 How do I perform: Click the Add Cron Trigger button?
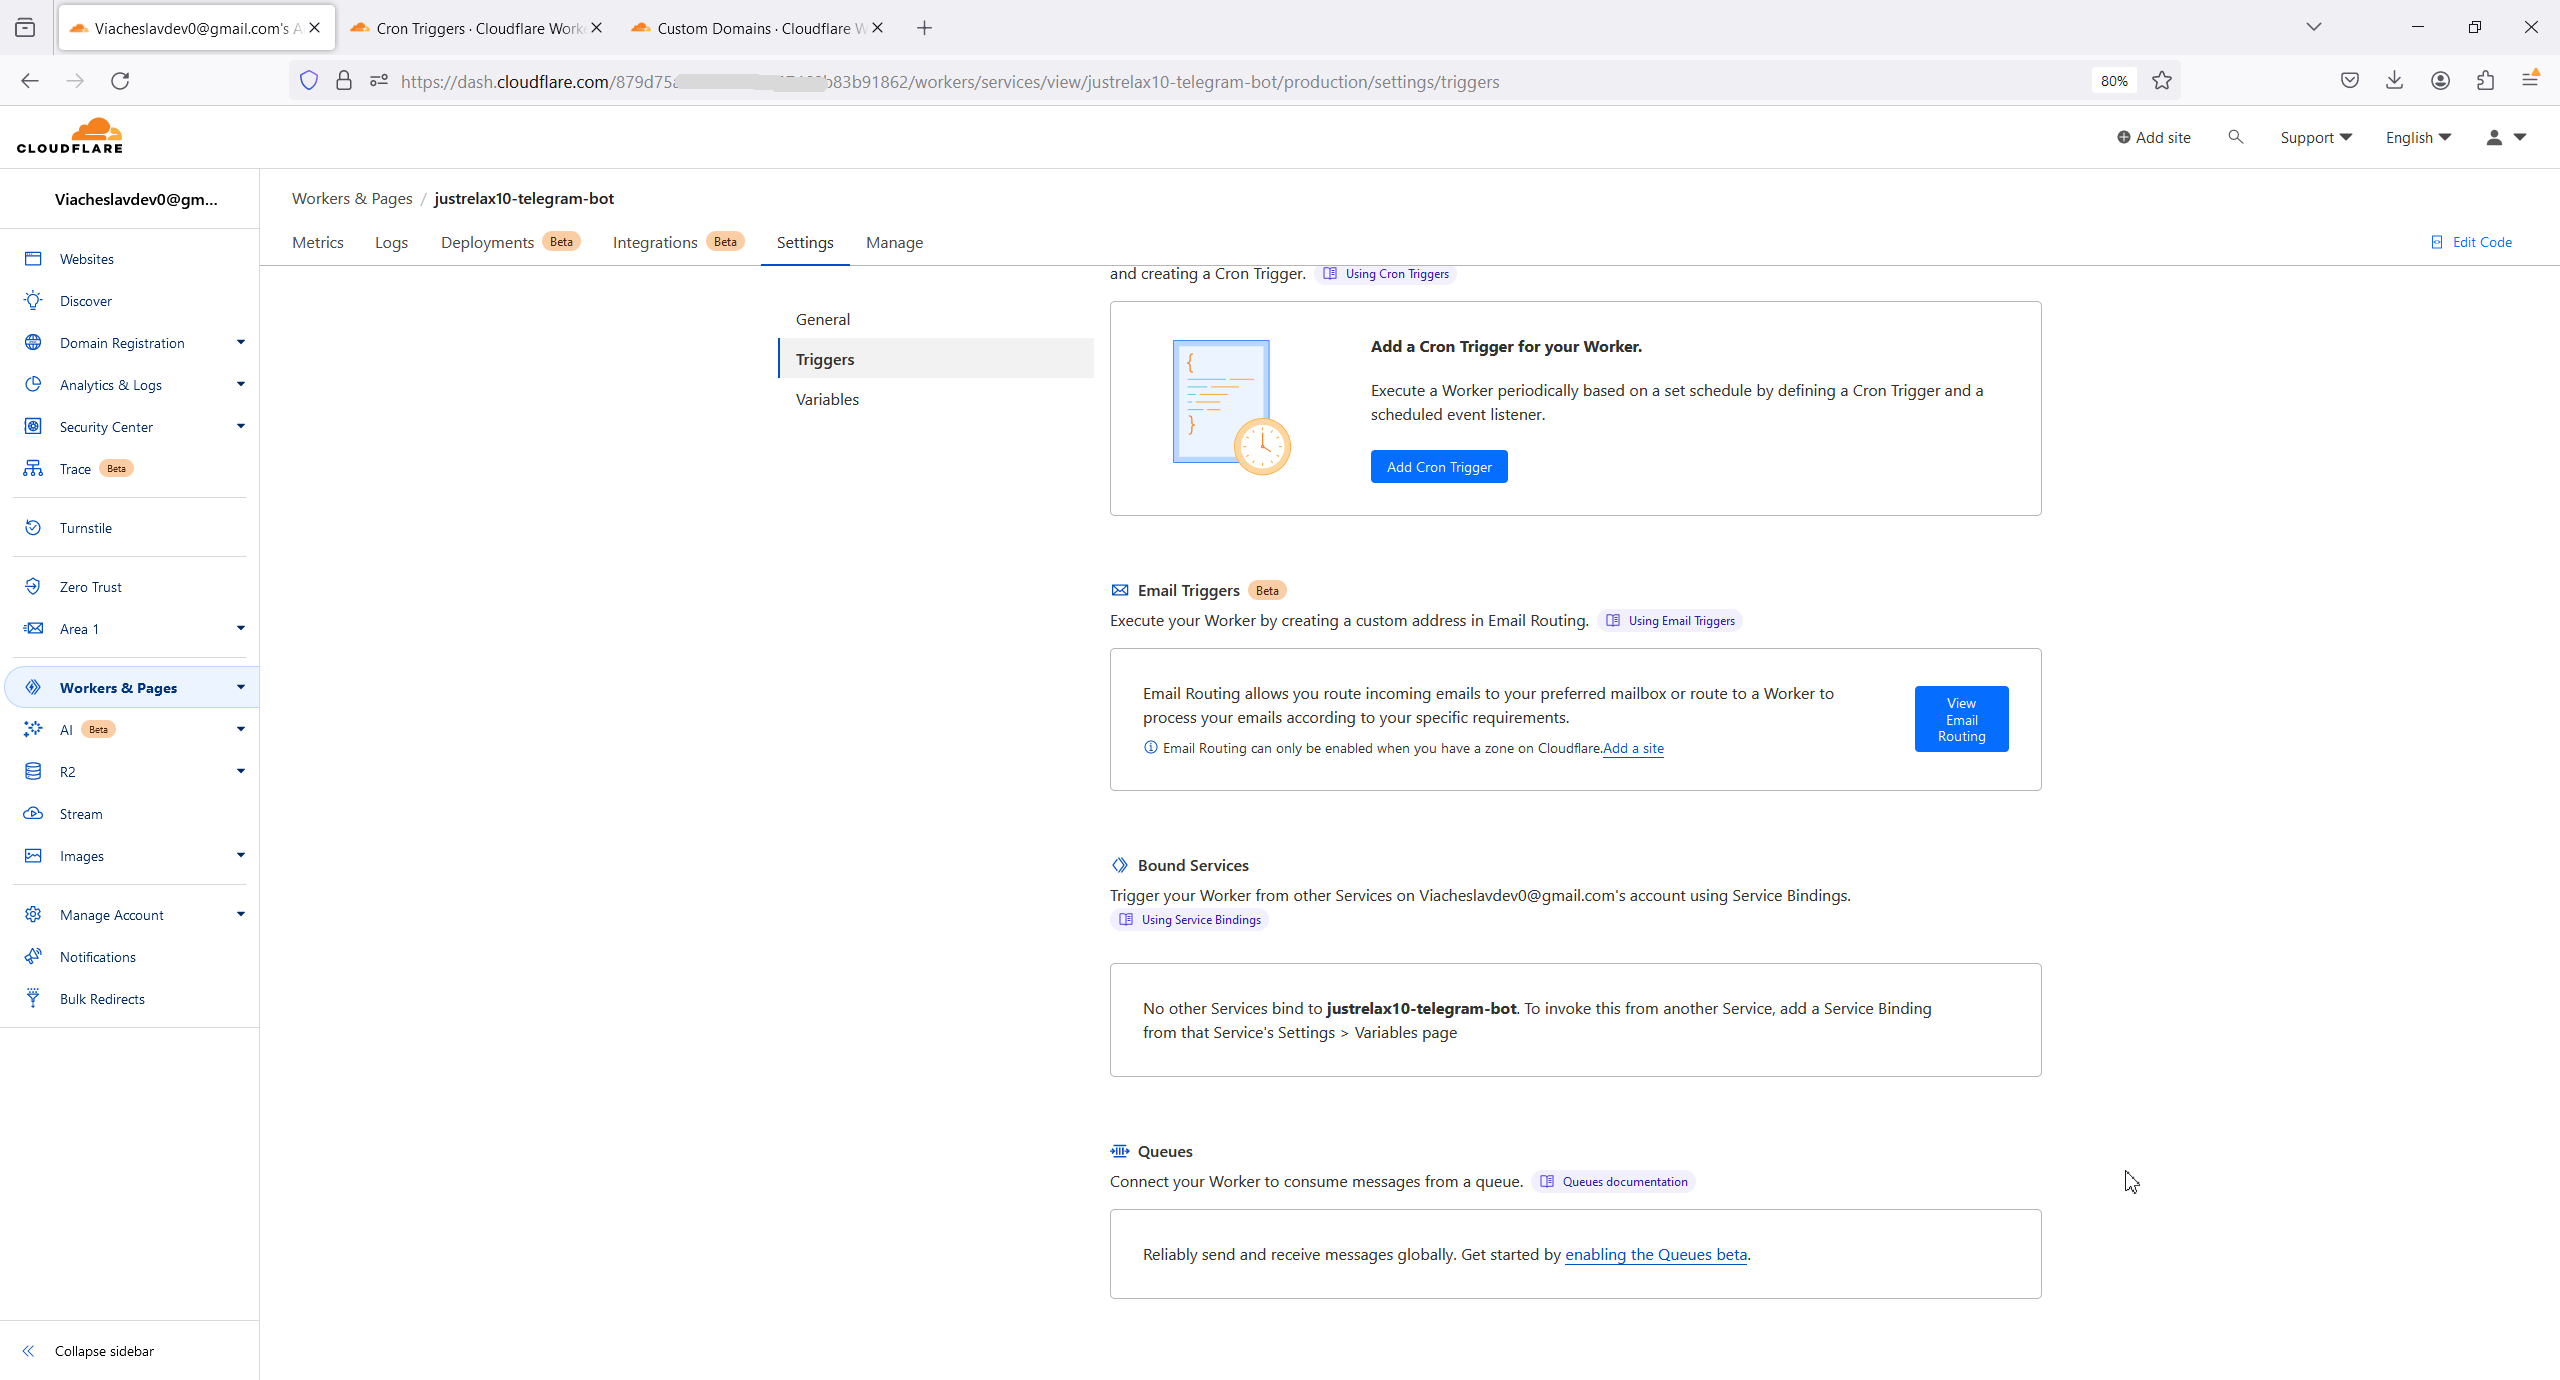tap(1438, 467)
